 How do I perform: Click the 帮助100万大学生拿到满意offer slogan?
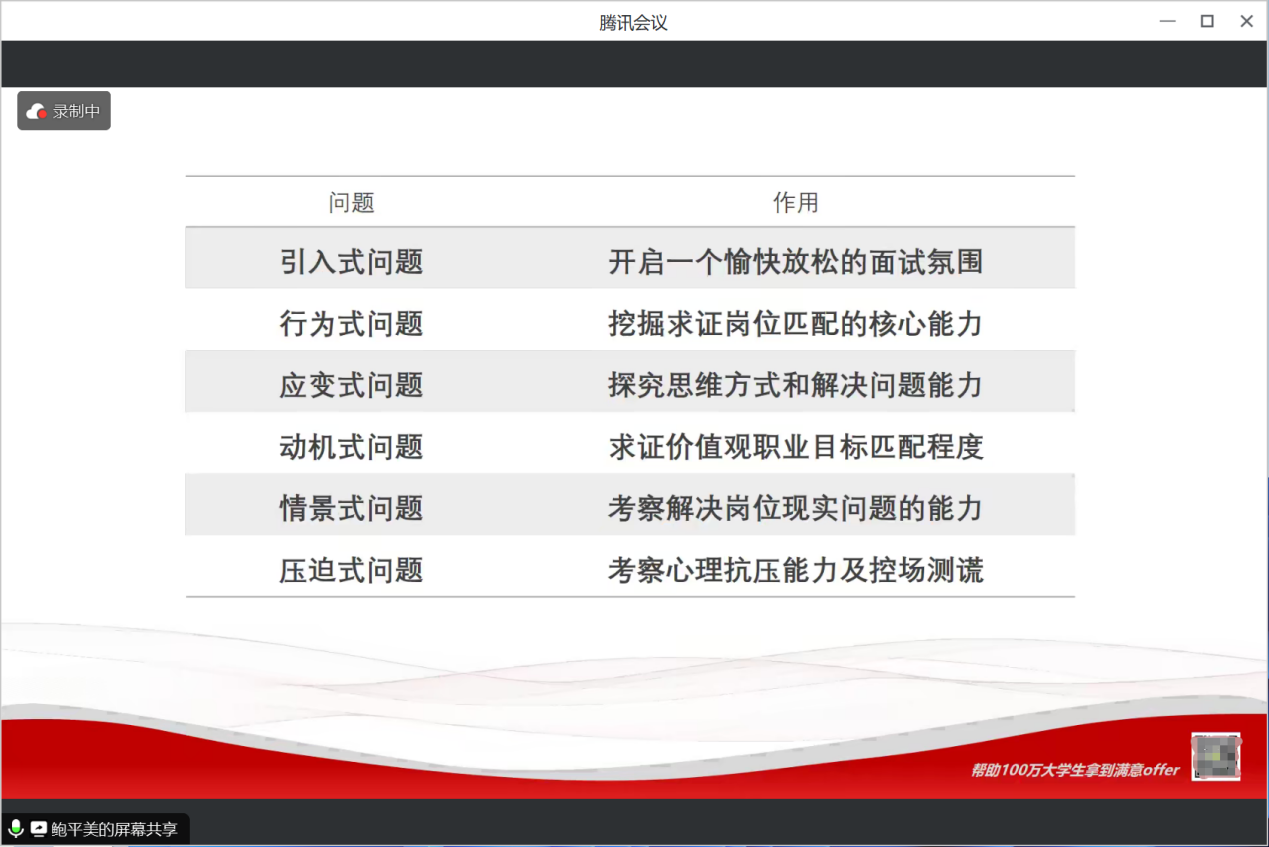pyautogui.click(x=1074, y=770)
